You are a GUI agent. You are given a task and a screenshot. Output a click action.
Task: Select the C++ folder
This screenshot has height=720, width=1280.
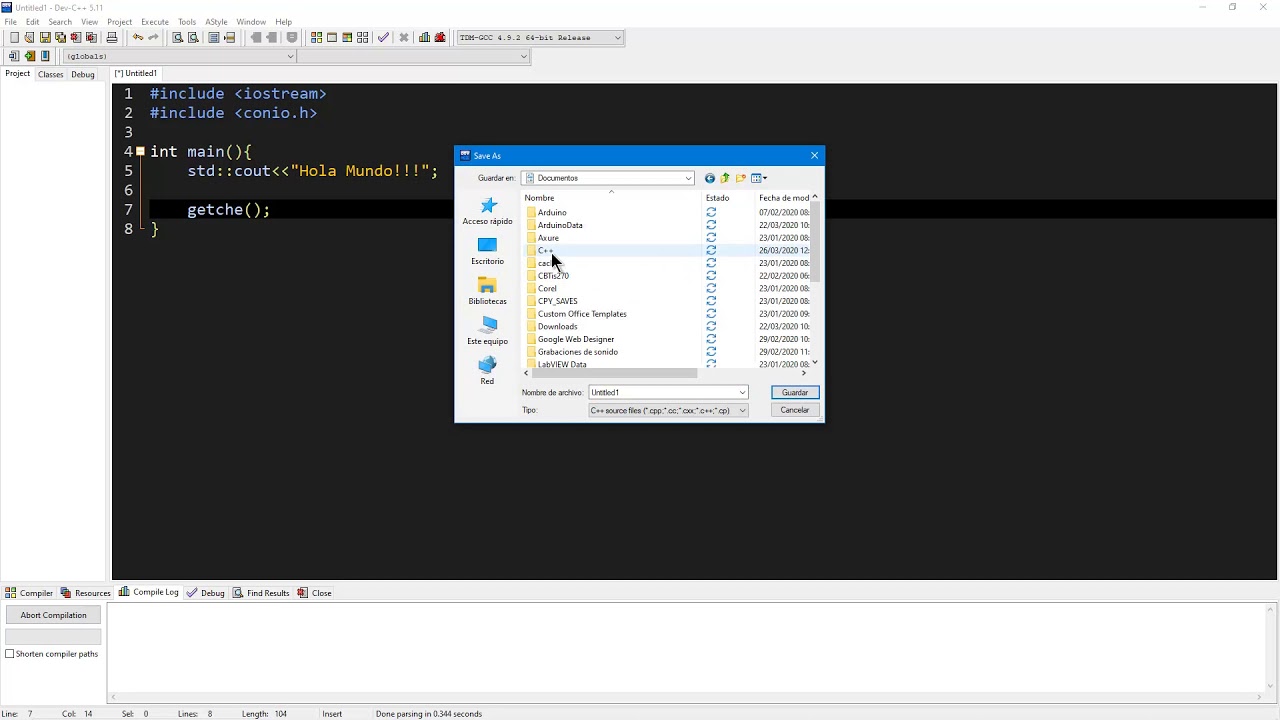[545, 251]
